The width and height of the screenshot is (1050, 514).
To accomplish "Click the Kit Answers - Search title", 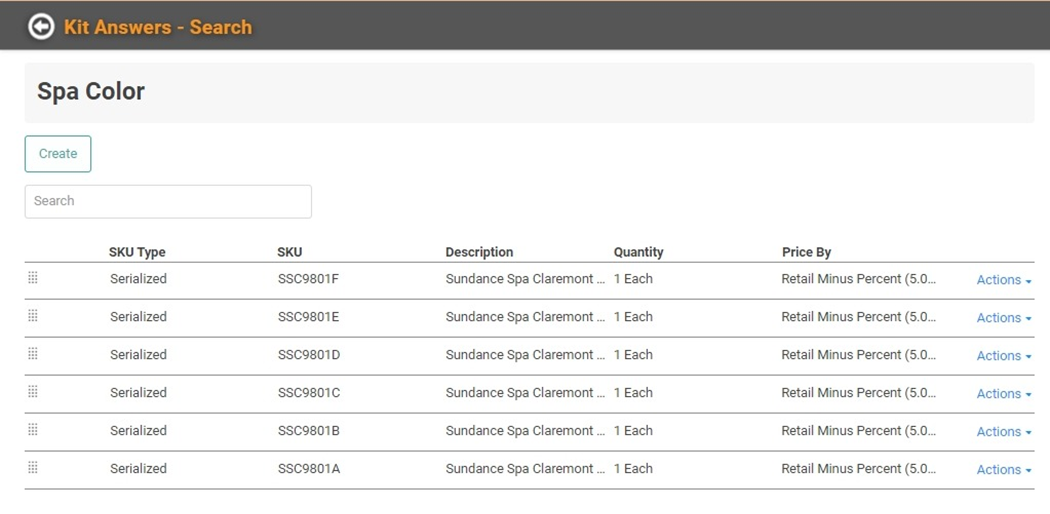I will 158,27.
